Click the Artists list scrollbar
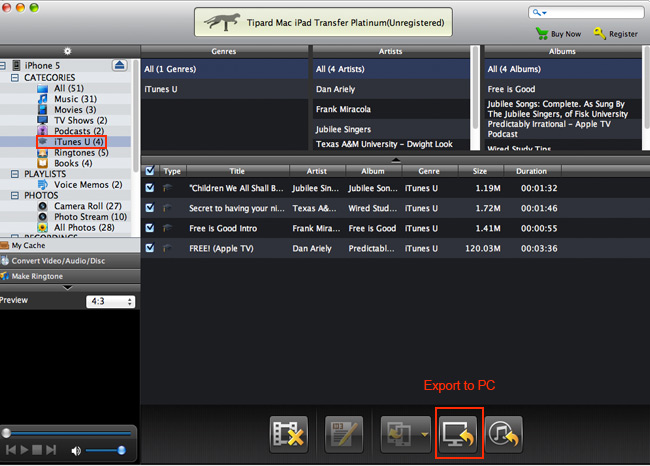Screen dimensions: 650x466 point(475,88)
